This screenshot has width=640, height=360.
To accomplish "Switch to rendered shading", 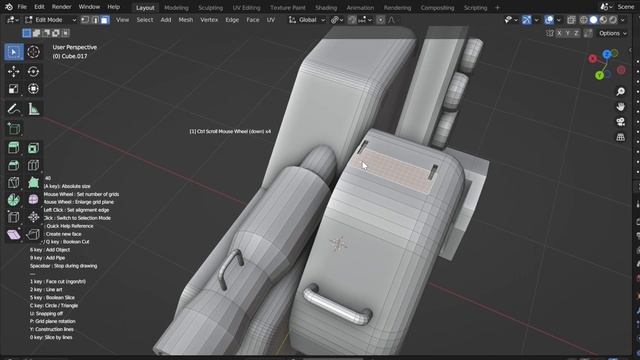I will pos(613,20).
